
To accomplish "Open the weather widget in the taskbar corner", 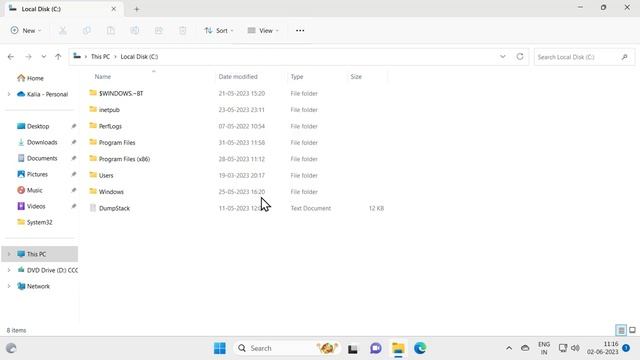I will coord(11,348).
